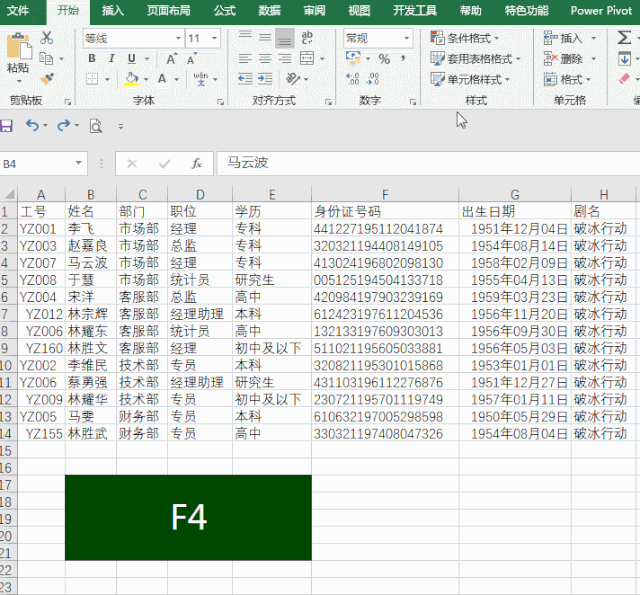Increase decimal places
The width and height of the screenshot is (640, 595).
coord(353,79)
